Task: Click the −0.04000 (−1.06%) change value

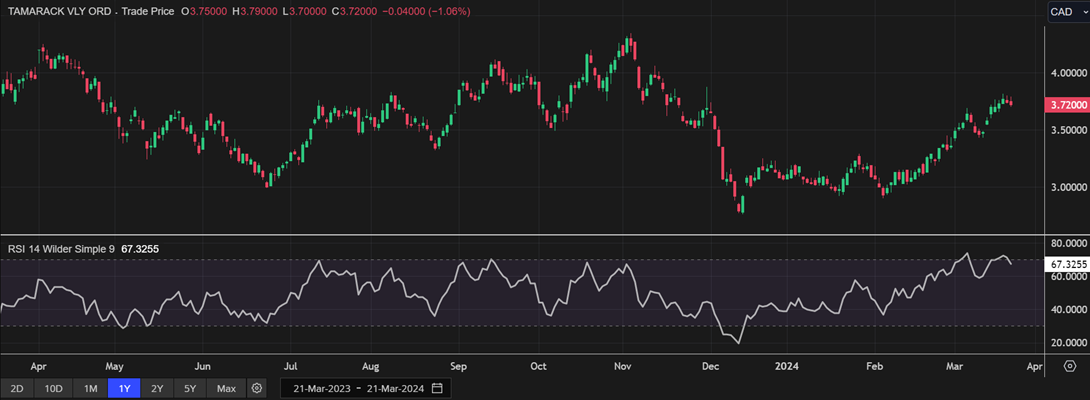Action: (x=426, y=12)
